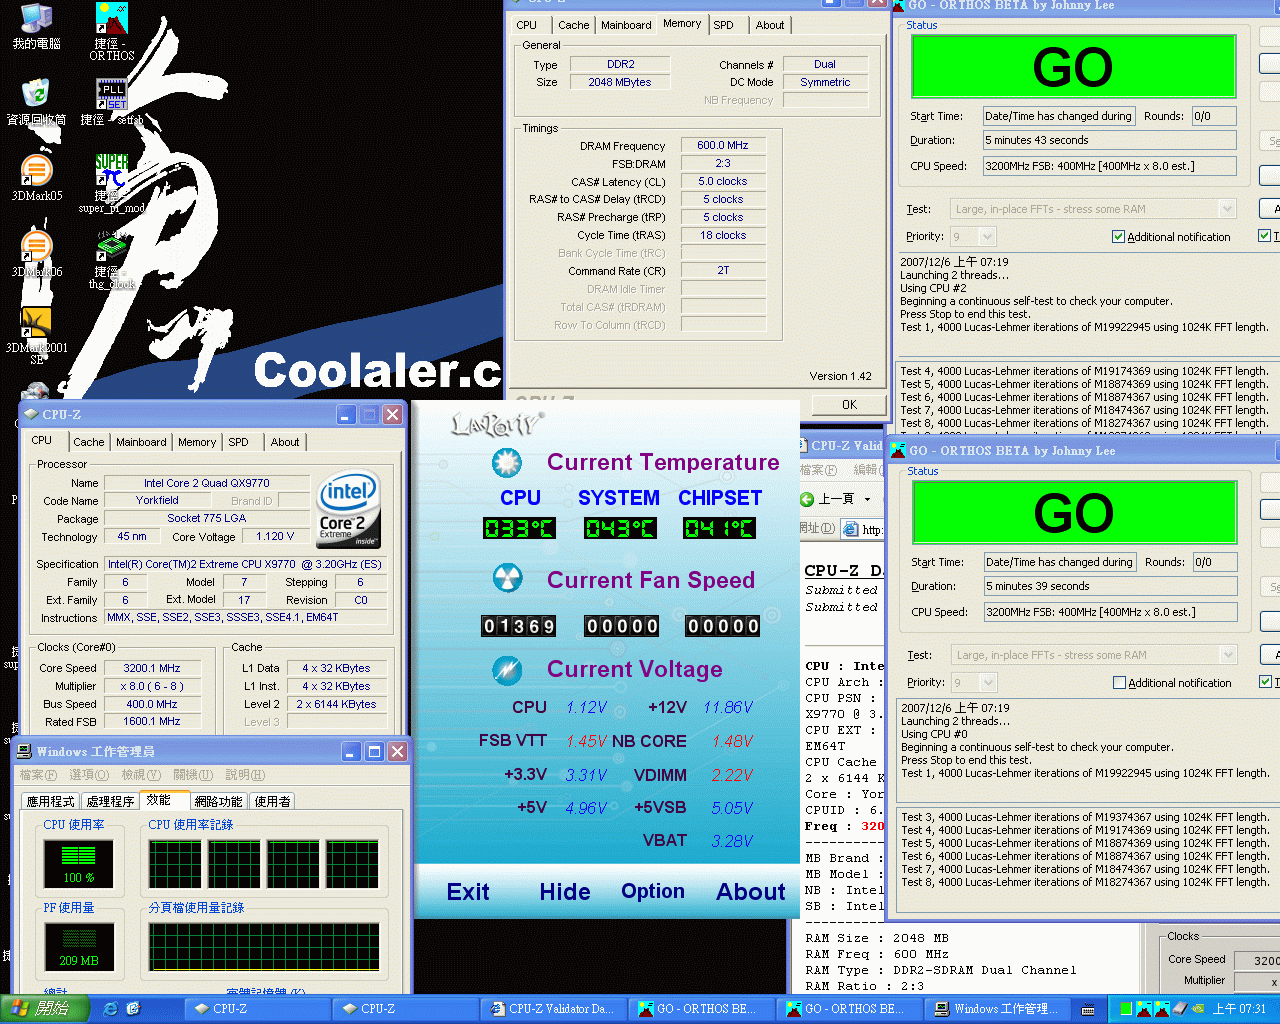Switch to Cache tab in CPU-Z processor window

88,442
